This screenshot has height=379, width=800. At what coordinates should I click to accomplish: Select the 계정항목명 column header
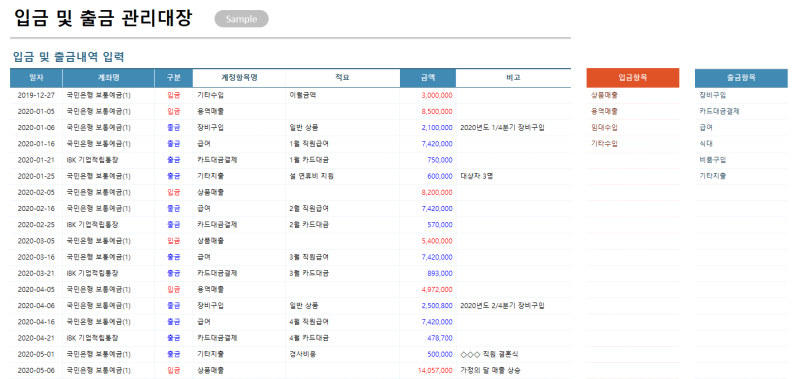[239, 78]
